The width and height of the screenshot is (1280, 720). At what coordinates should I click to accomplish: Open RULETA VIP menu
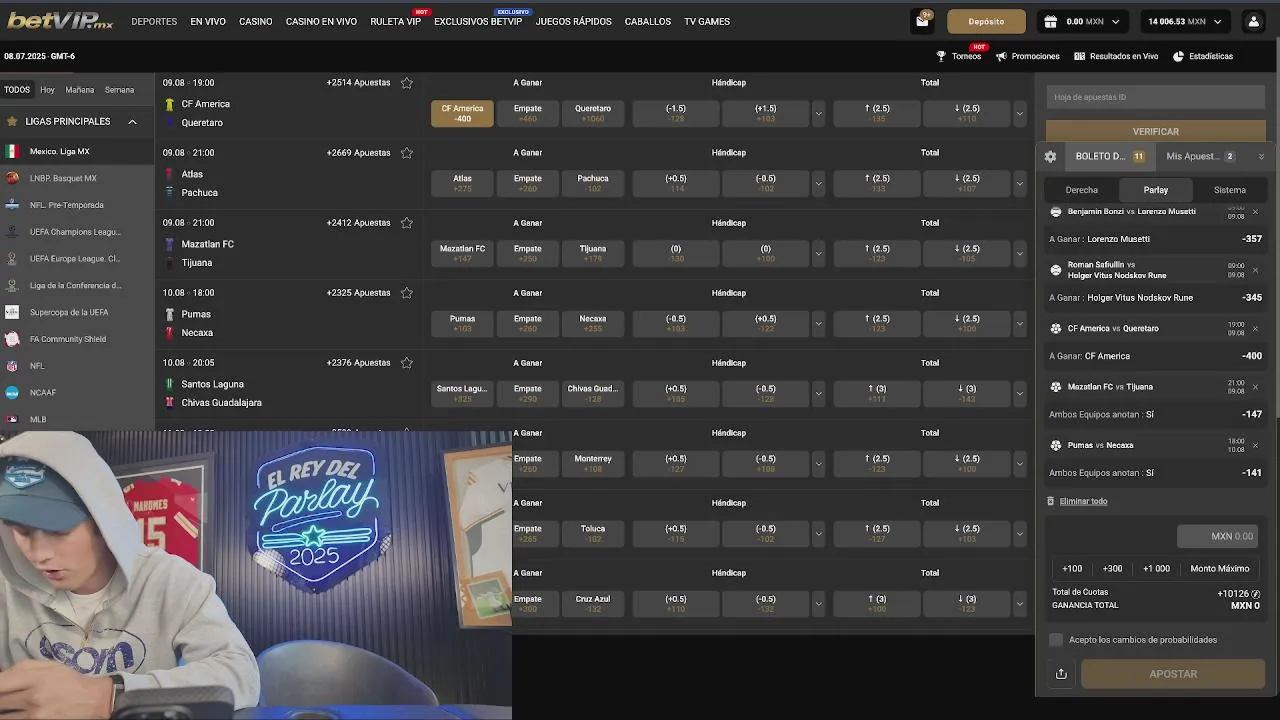click(396, 21)
